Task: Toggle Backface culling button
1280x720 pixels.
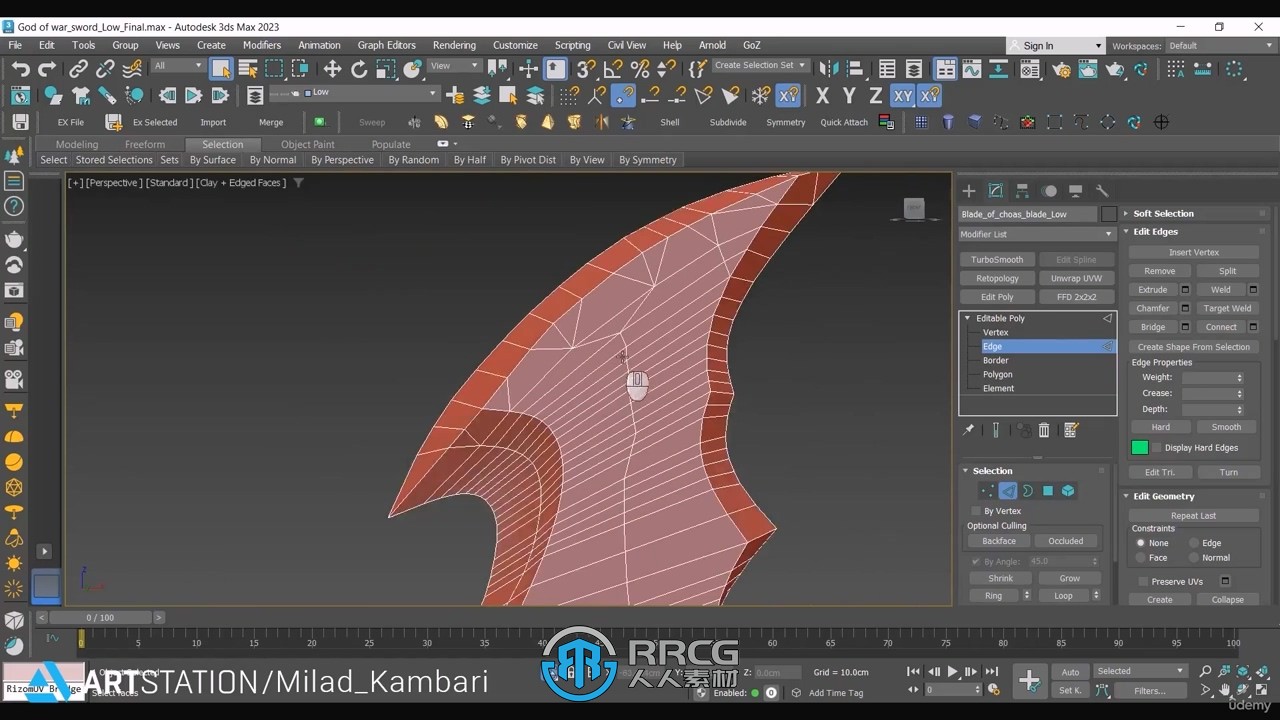Action: tap(998, 541)
